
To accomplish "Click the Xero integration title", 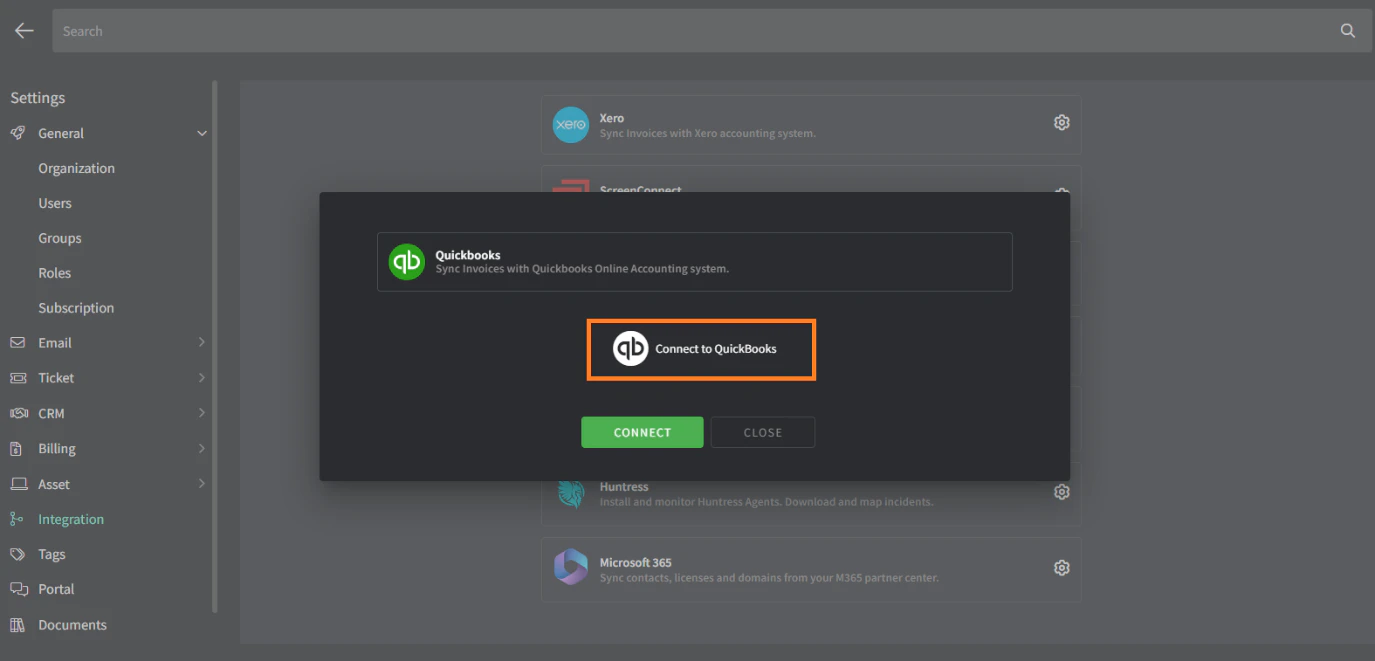I will point(611,118).
